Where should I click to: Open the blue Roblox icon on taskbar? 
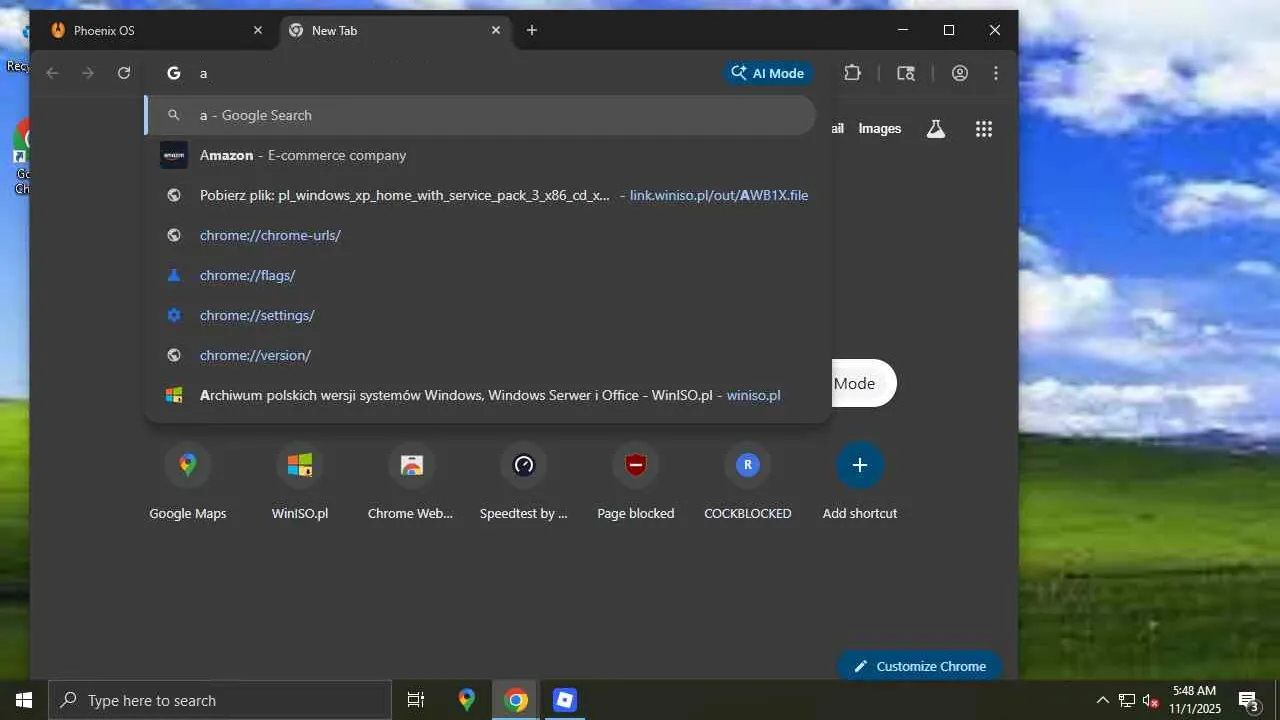(565, 700)
